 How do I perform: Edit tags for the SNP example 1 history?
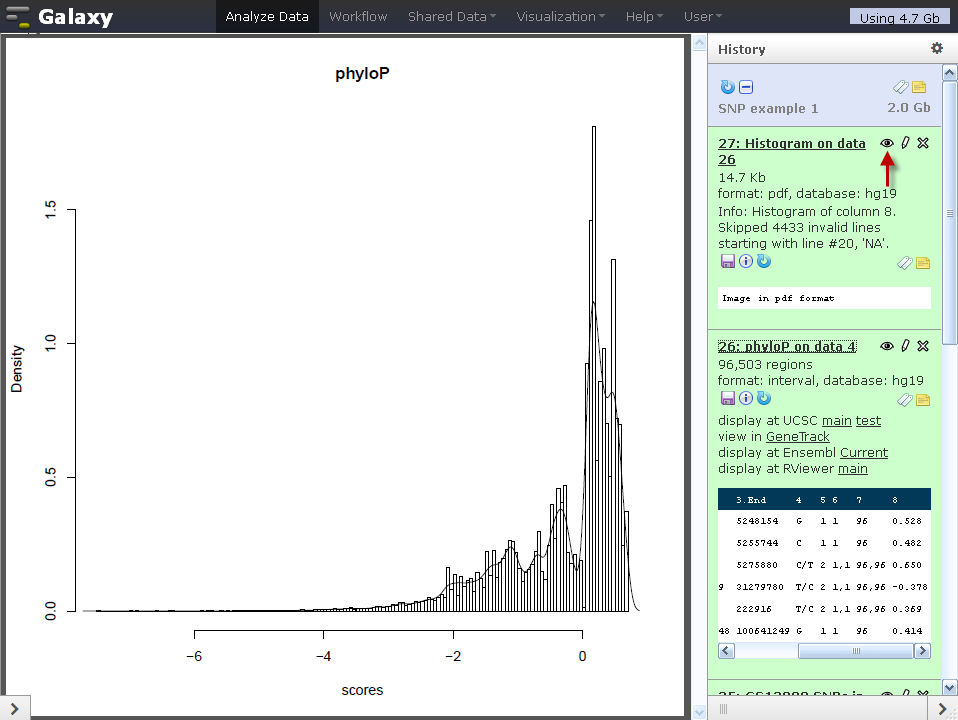tap(901, 87)
